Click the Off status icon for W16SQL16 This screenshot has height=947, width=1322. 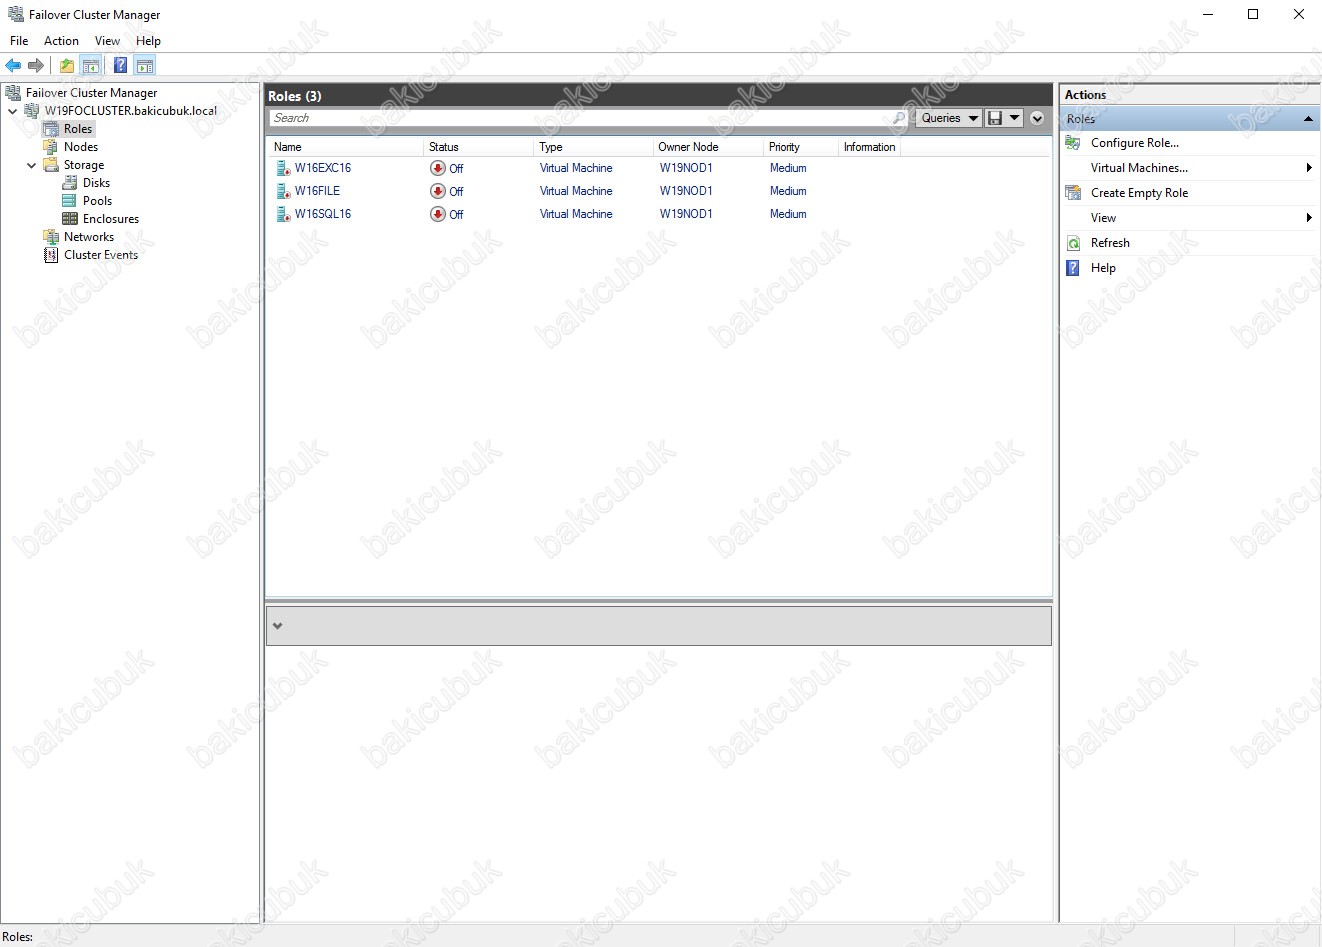pos(438,214)
